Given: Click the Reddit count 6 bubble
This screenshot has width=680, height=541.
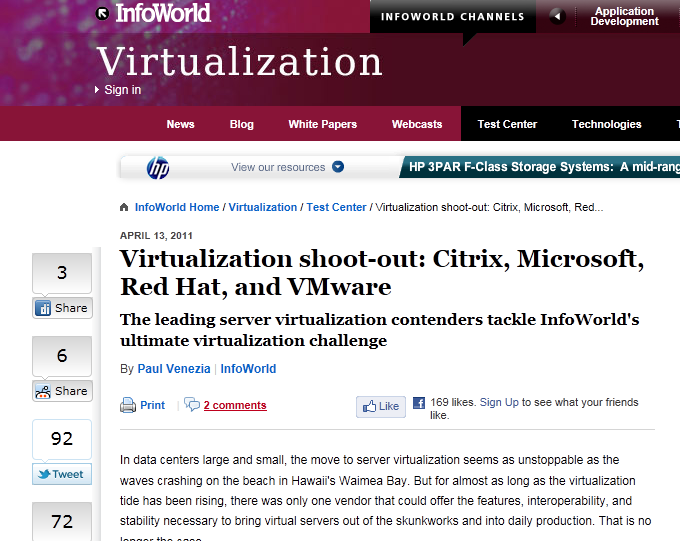Looking at the screenshot, I should 62,356.
